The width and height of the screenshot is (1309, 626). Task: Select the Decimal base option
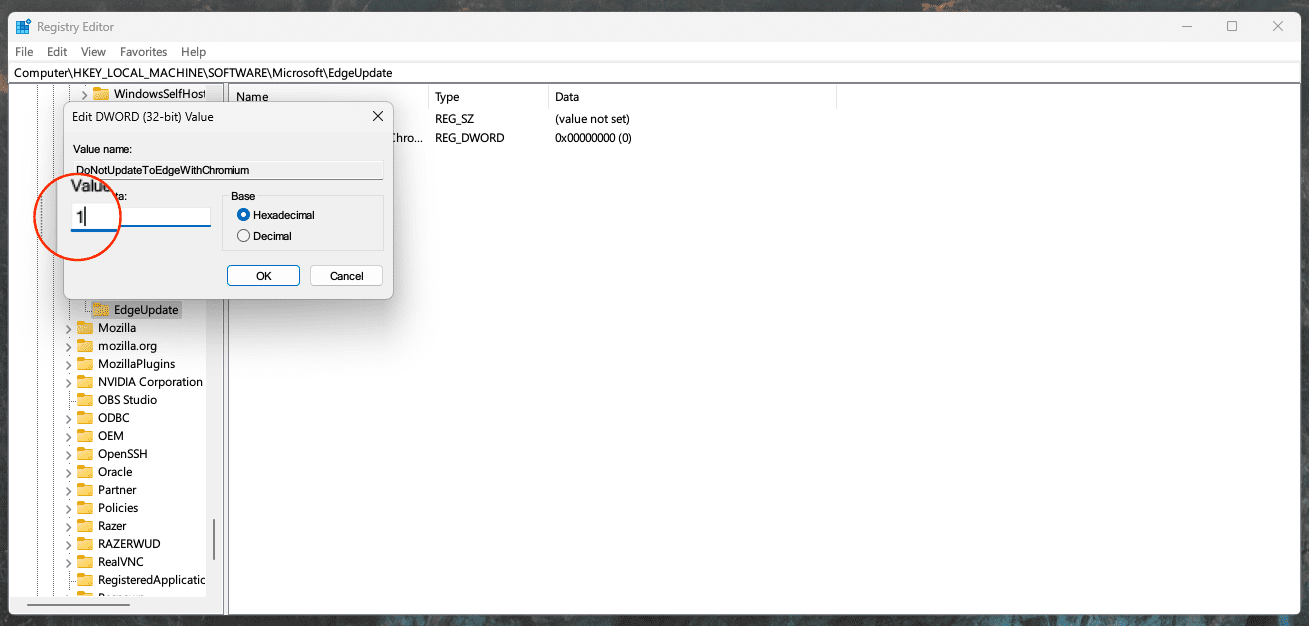pyautogui.click(x=243, y=236)
